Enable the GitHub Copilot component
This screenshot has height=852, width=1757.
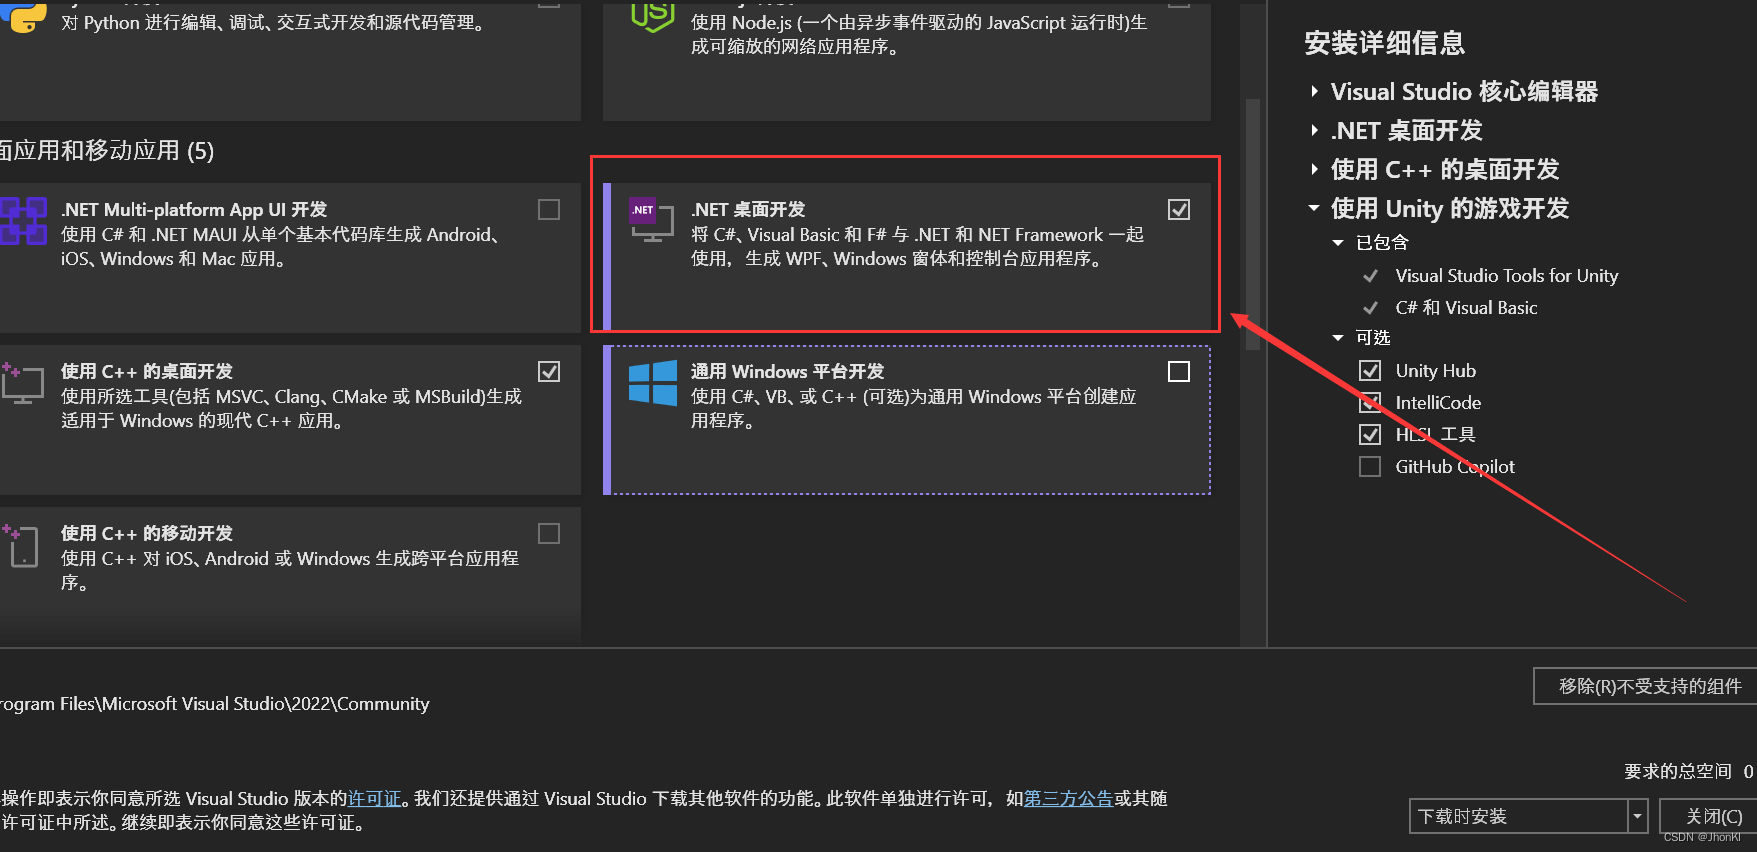tap(1370, 466)
